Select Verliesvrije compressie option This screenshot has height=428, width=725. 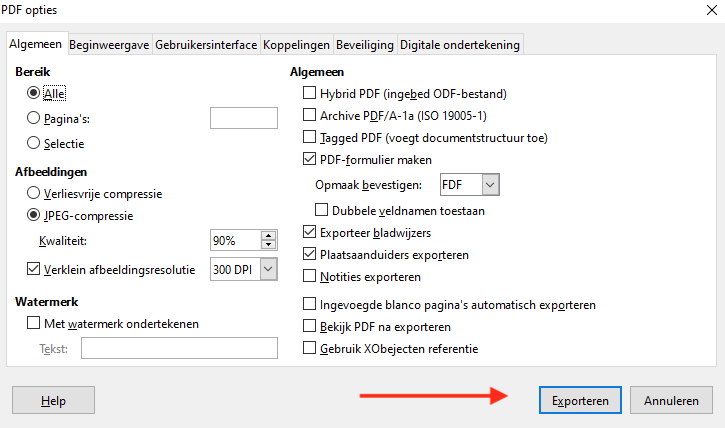[34, 193]
